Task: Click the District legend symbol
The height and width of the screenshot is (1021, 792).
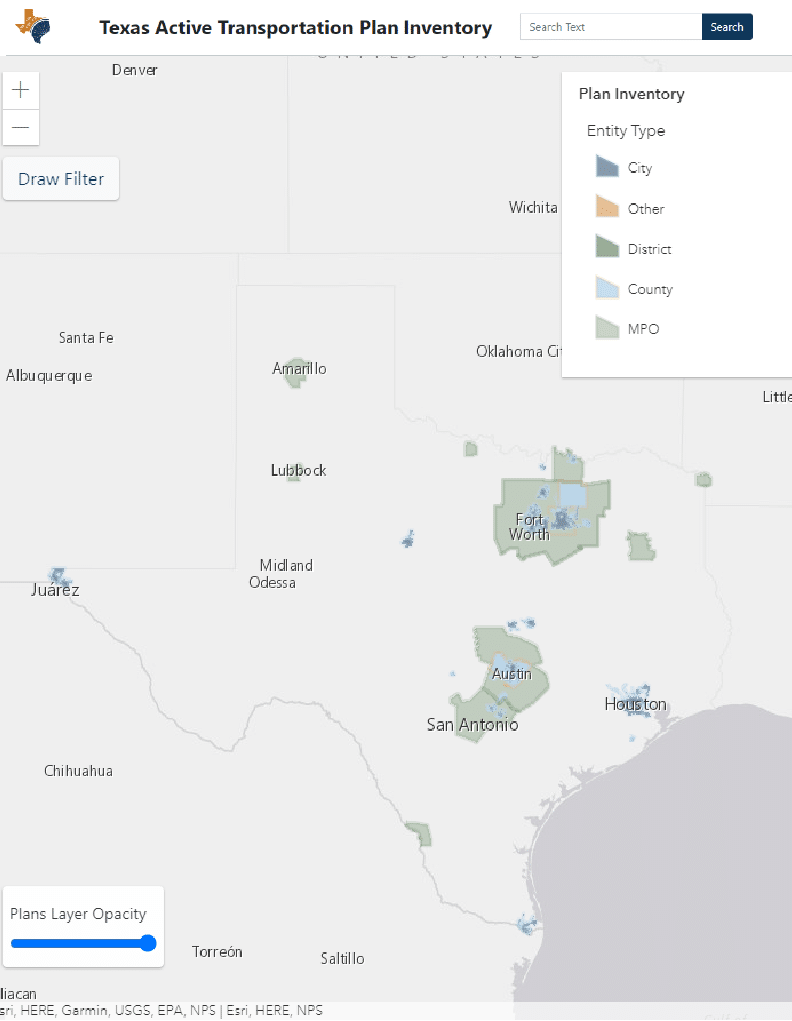Action: point(607,248)
